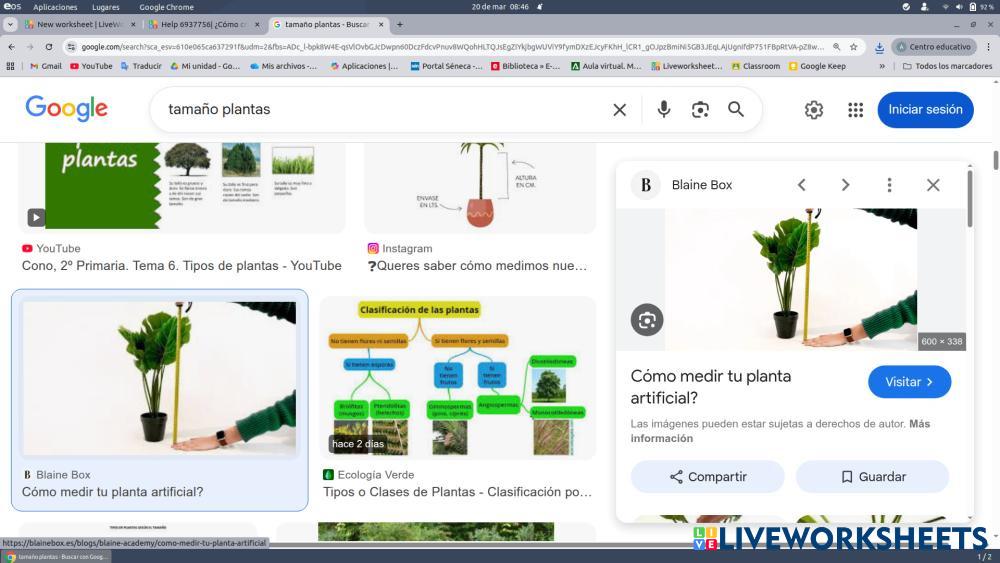Screen dimensions: 1000x563
Task: Open the Google apps grid
Action: coord(855,110)
